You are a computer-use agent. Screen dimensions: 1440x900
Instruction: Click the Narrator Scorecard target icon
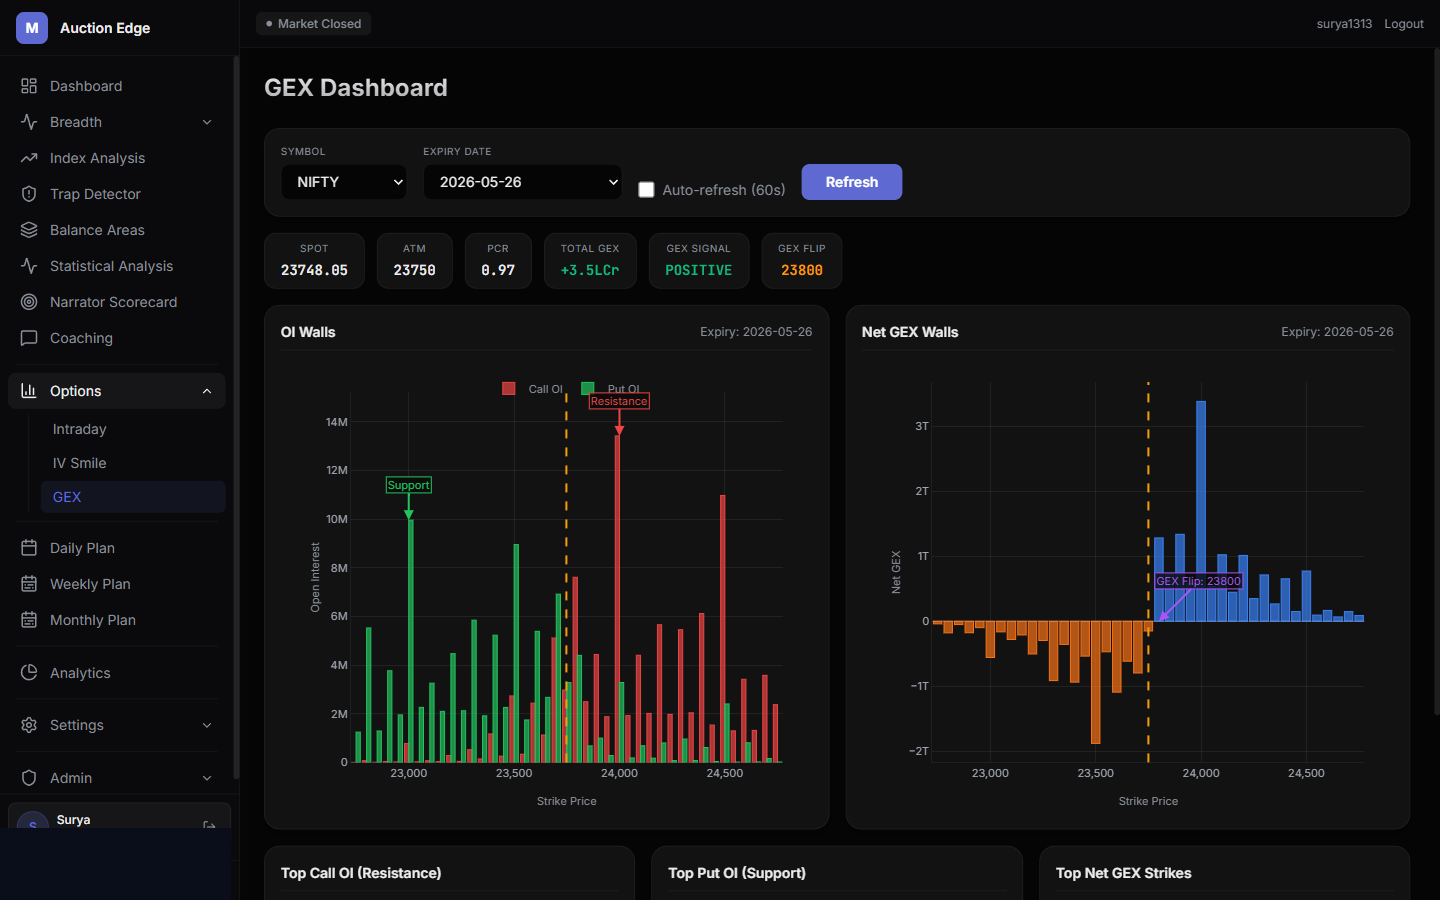(29, 302)
